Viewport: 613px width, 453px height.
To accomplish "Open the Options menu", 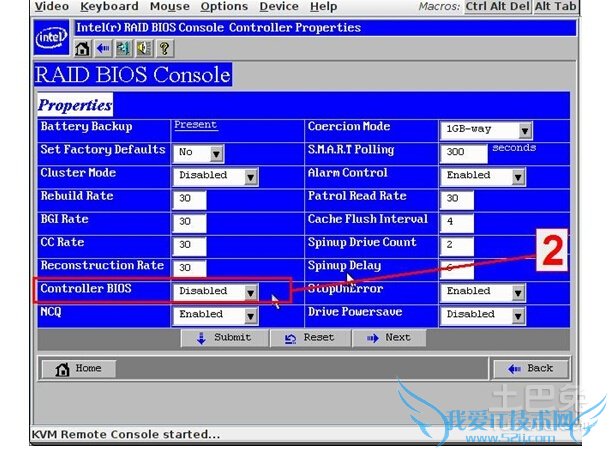I will pyautogui.click(x=224, y=7).
